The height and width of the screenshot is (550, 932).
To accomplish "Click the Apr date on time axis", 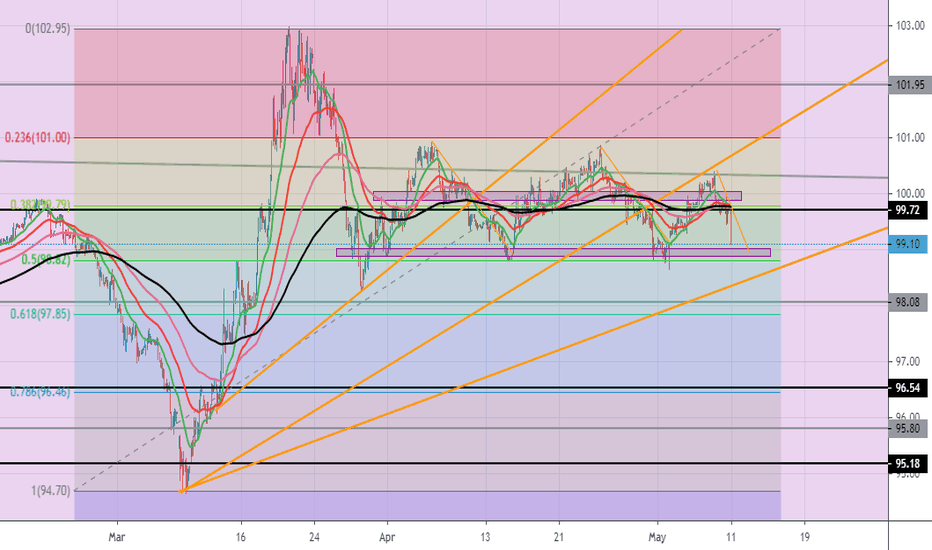I will coord(387,537).
